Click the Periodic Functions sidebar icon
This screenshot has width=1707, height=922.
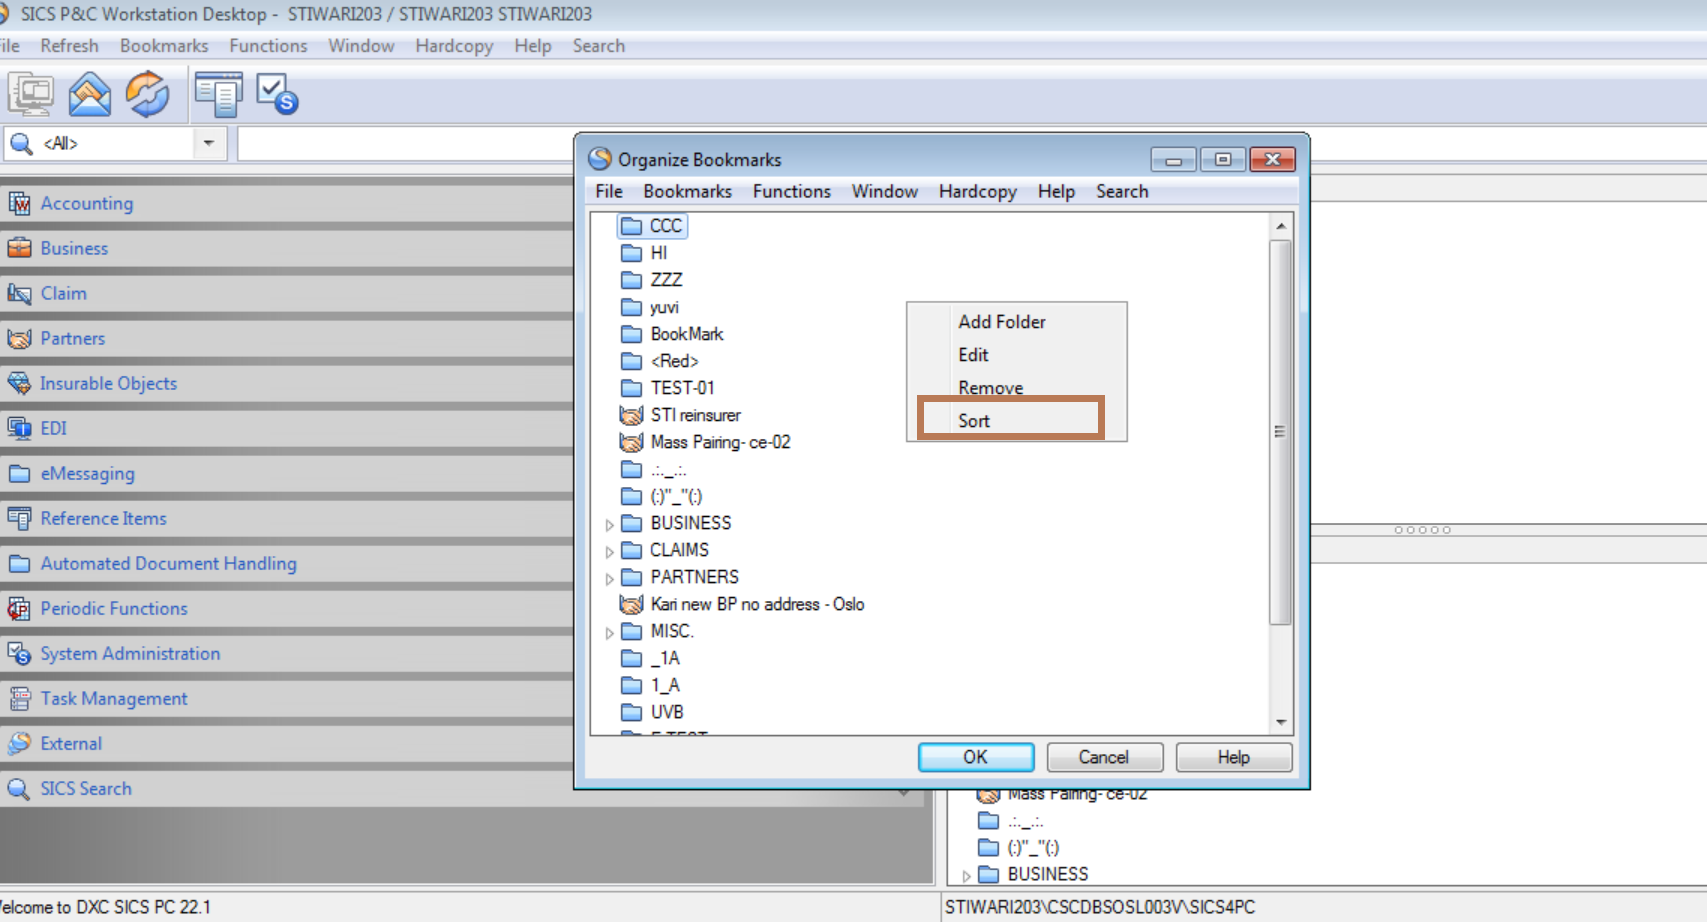pyautogui.click(x=19, y=609)
